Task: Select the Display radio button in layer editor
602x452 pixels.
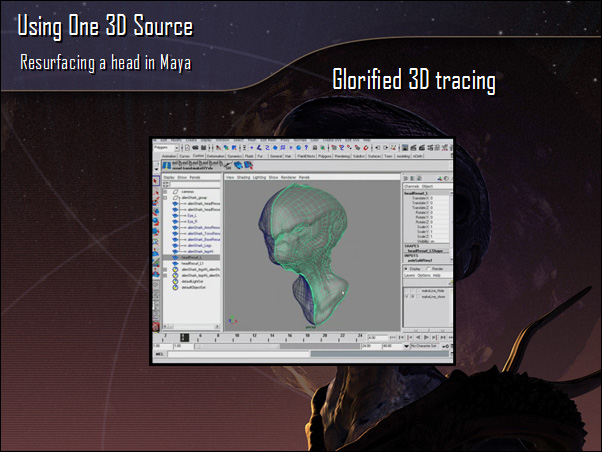Action: [x=407, y=269]
